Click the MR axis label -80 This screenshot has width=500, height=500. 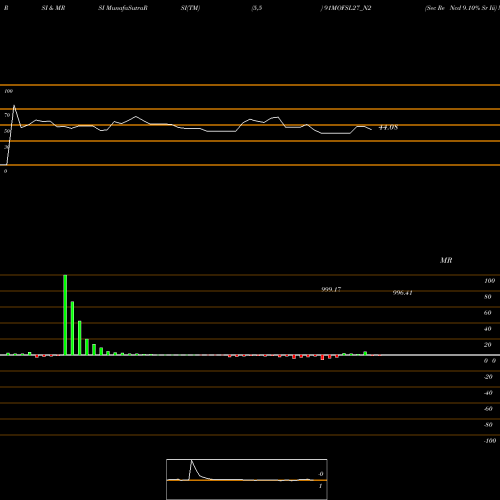tap(488, 425)
